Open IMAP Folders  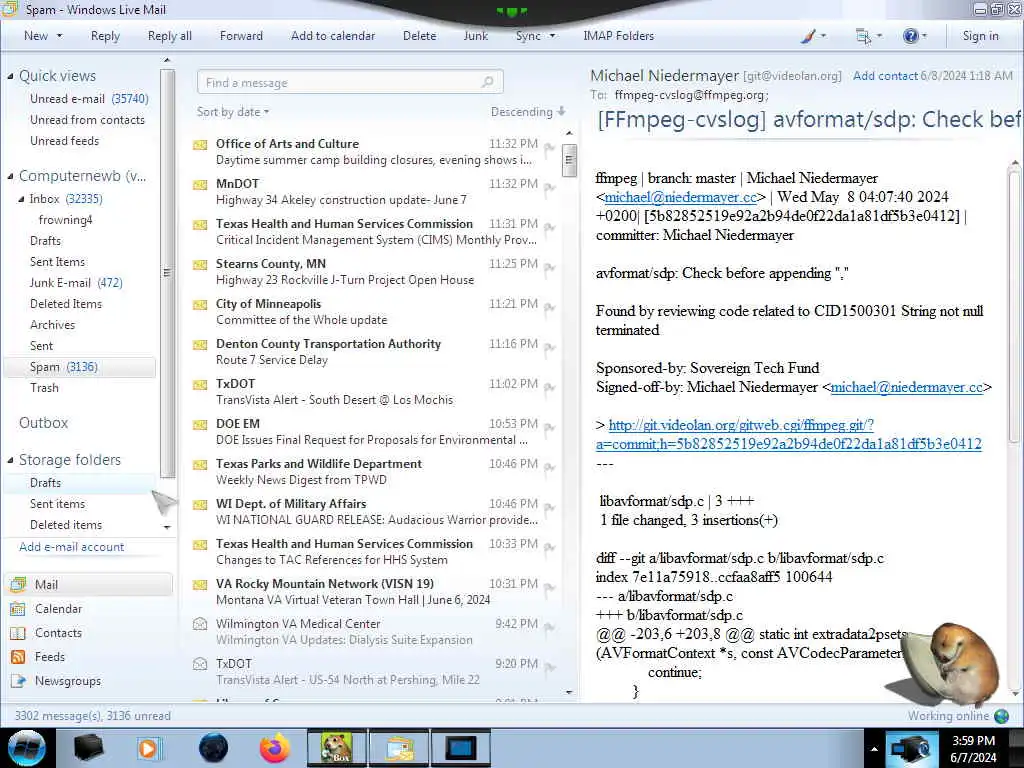point(618,36)
